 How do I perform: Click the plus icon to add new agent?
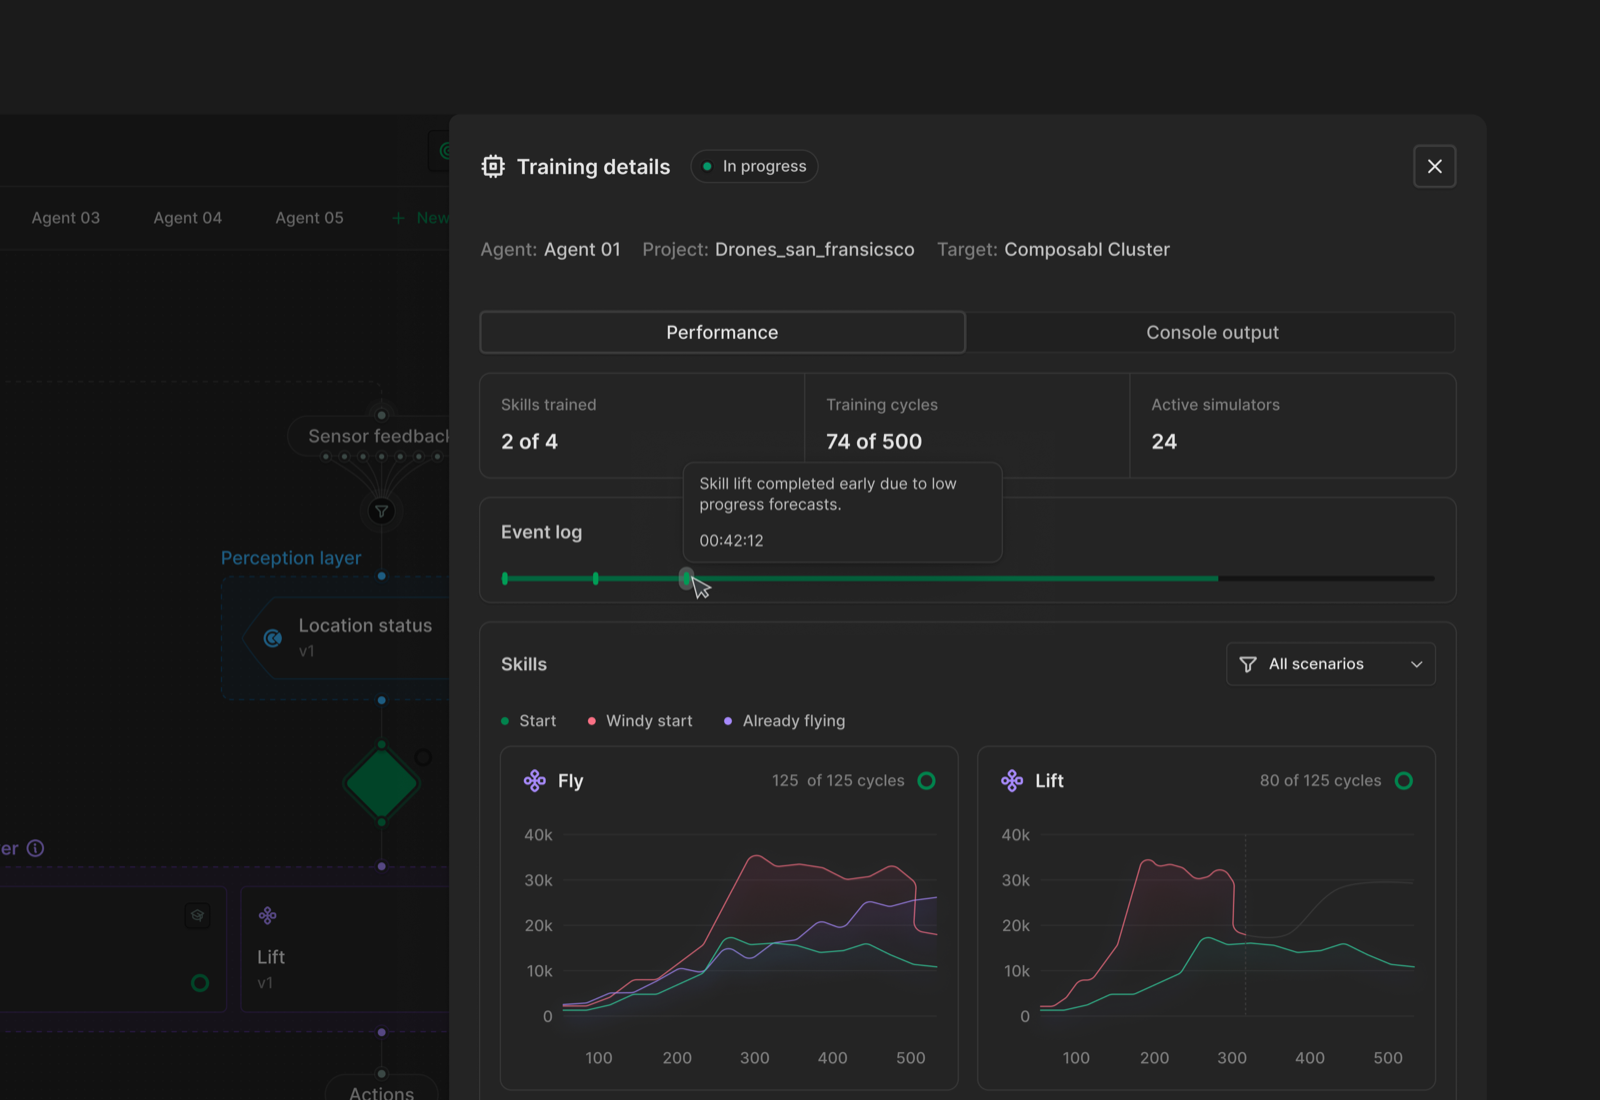(x=398, y=218)
